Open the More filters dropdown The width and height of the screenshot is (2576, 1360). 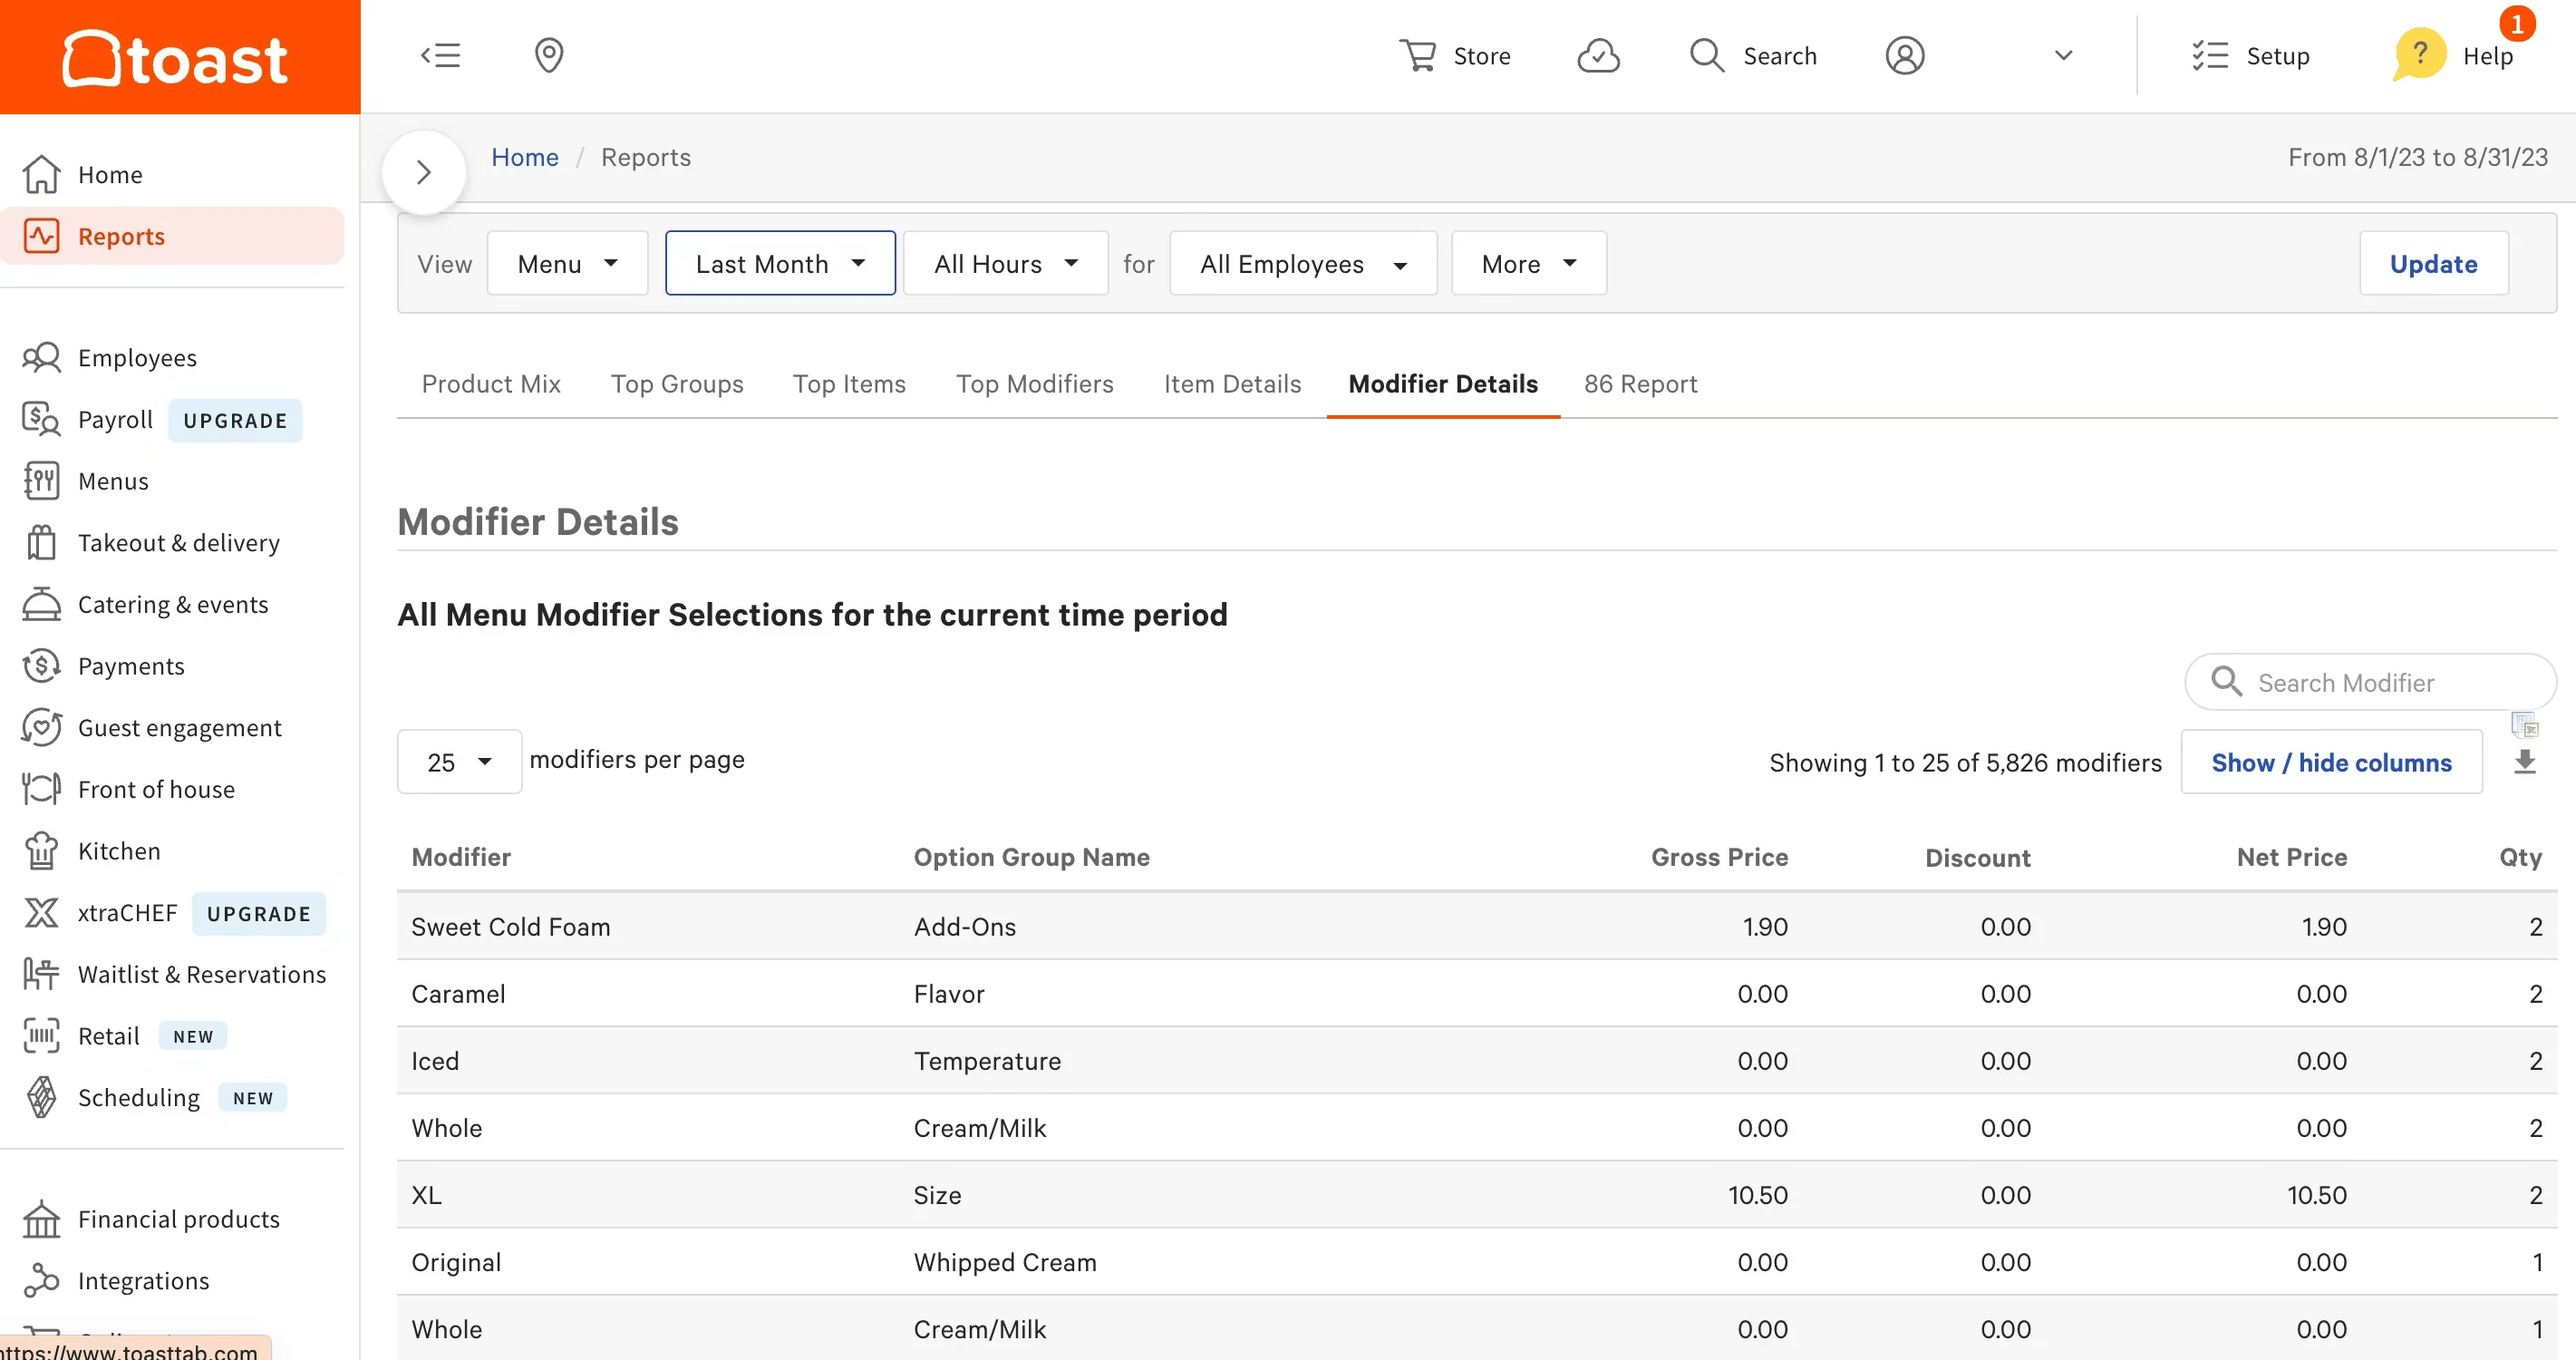pyautogui.click(x=1529, y=263)
